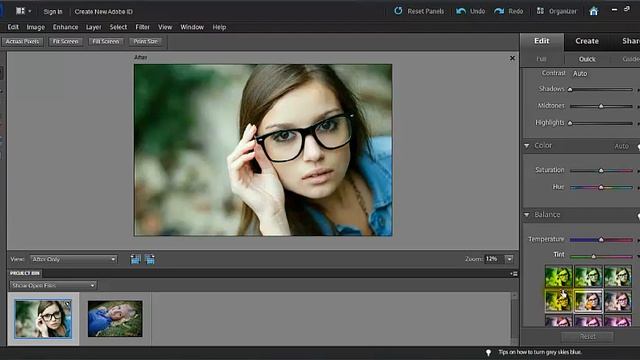The image size is (640, 360).
Task: Click the Project Bin vertical scrollbar
Action: point(515,318)
